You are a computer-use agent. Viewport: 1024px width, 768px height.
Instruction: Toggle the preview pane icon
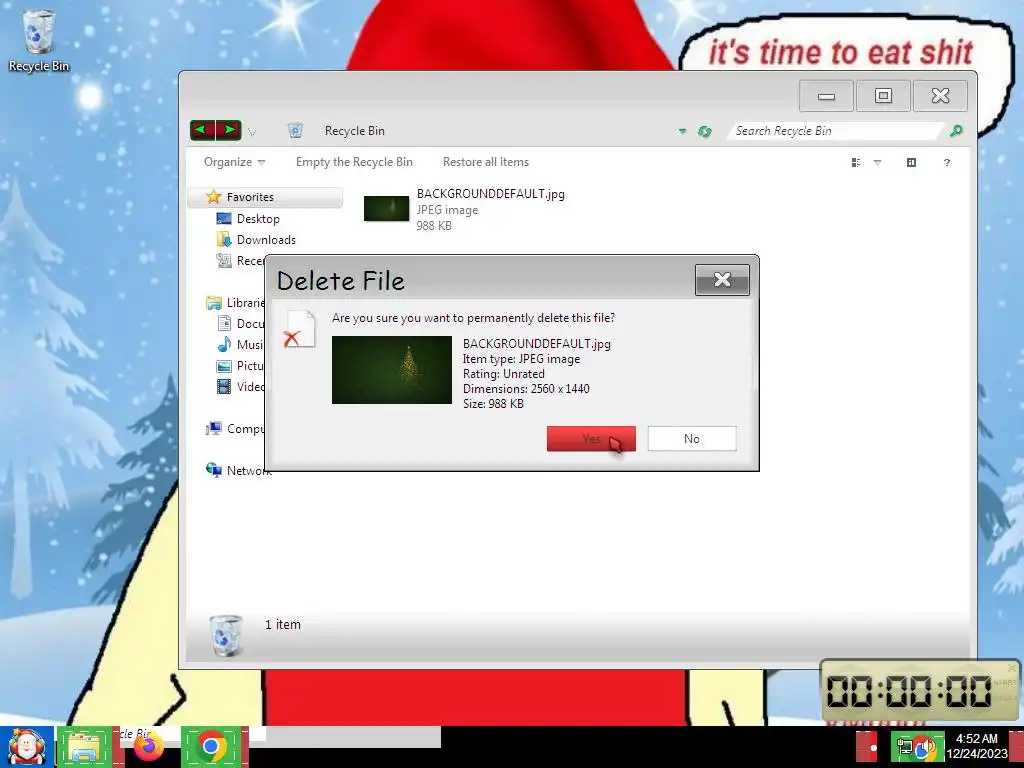pos(911,163)
